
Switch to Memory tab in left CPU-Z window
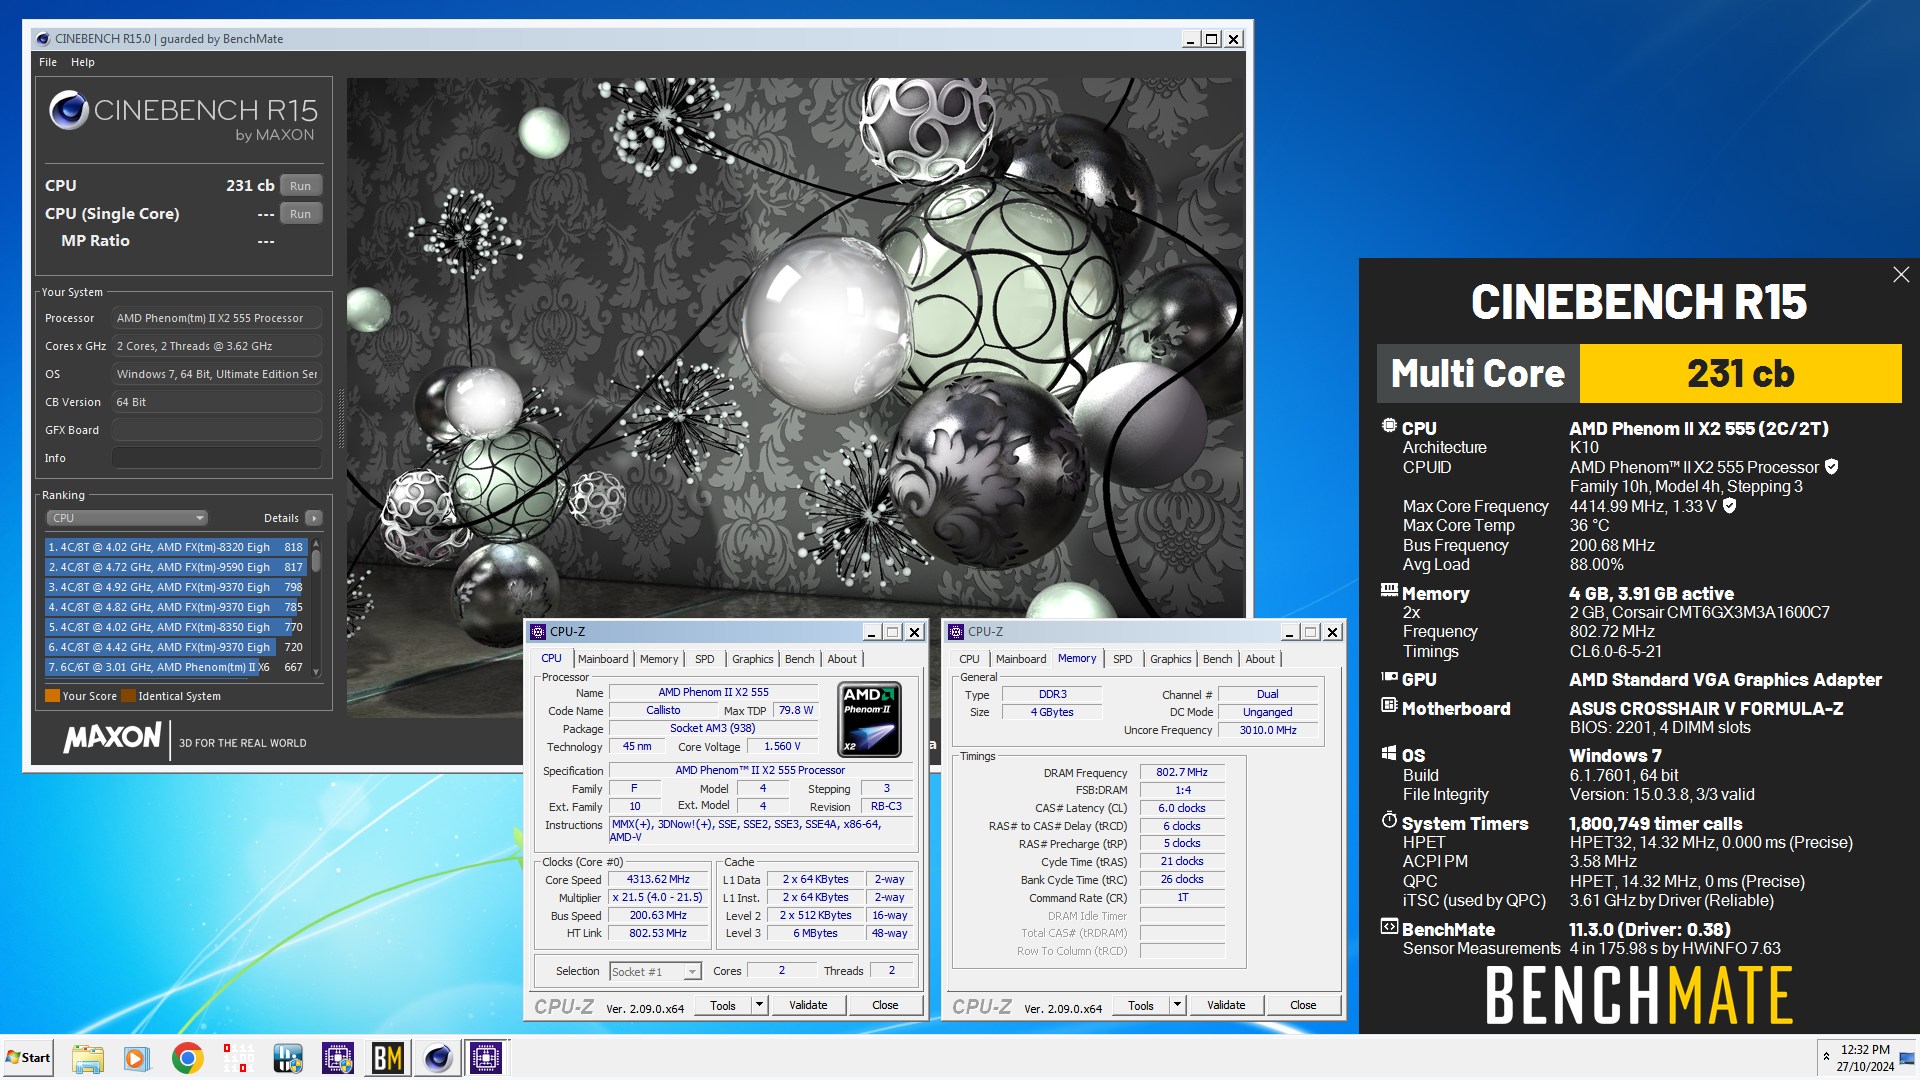tap(659, 659)
